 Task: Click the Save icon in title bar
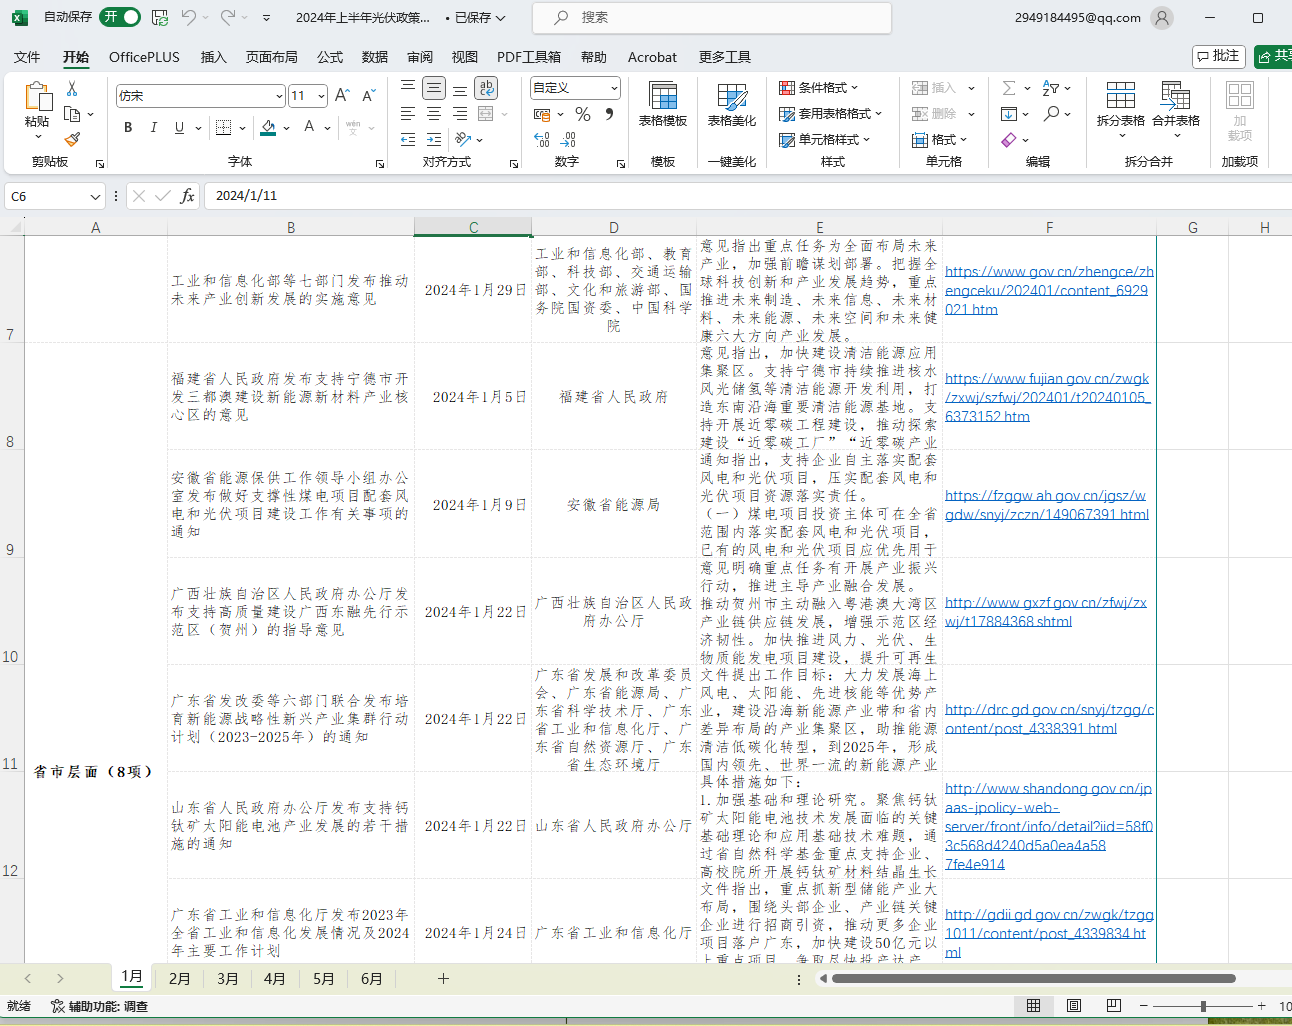(160, 17)
